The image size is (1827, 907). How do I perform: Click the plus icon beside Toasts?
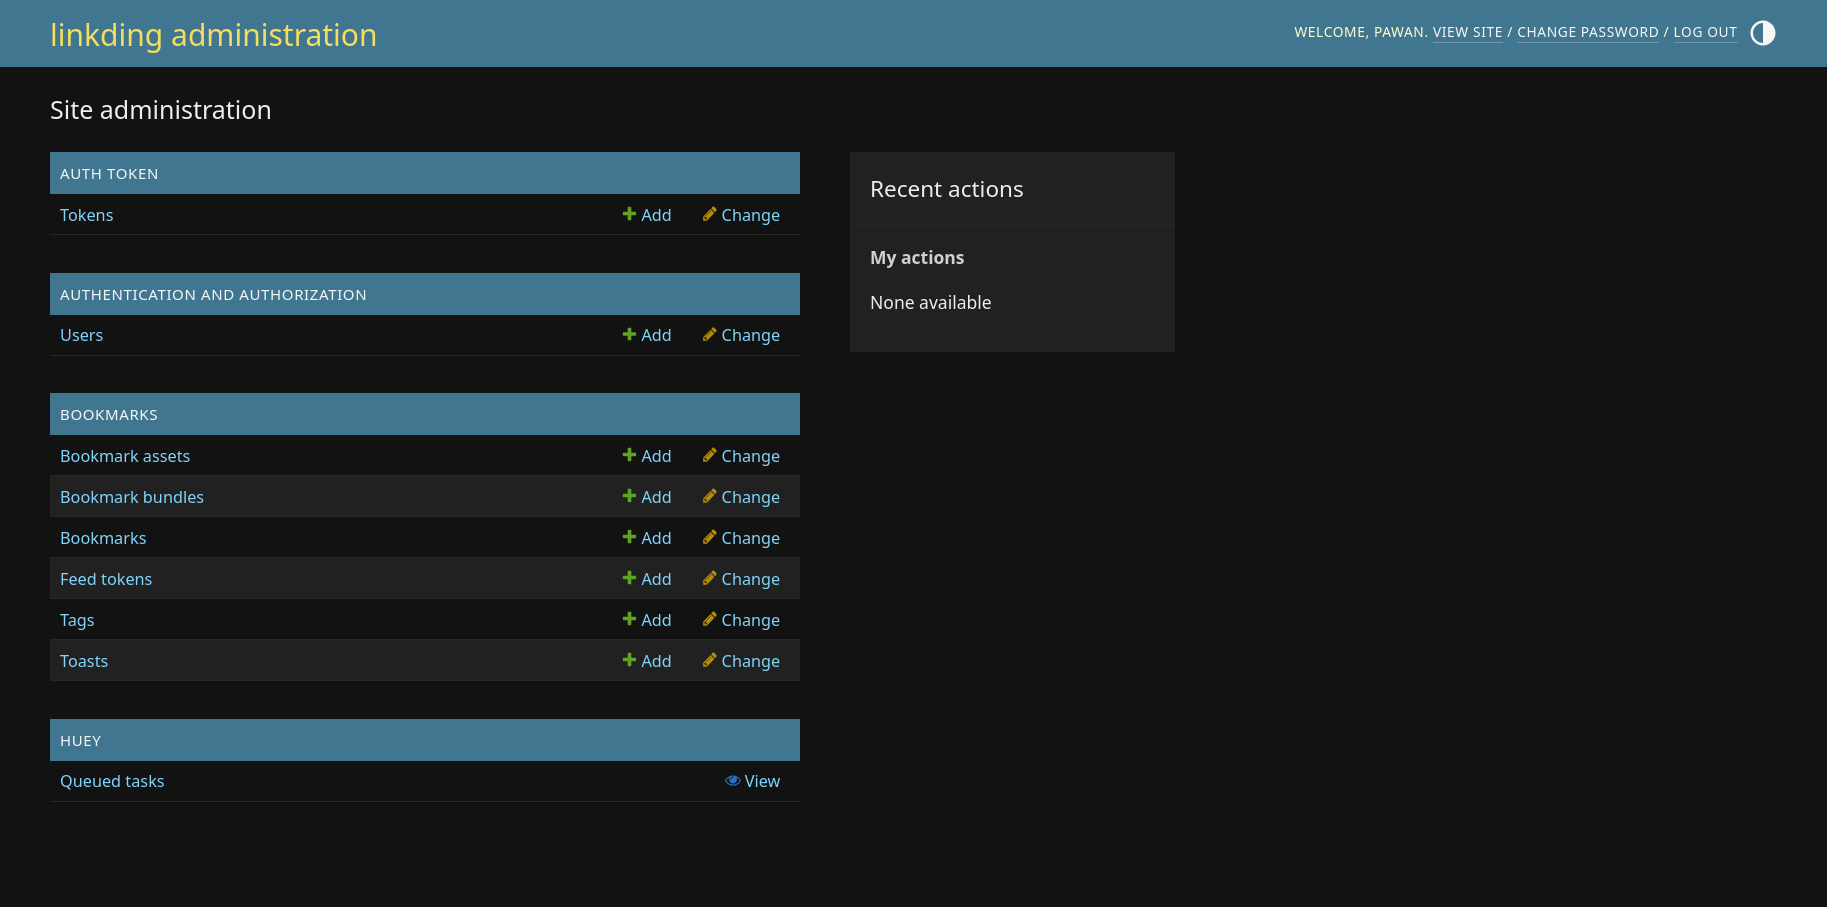[x=629, y=660]
